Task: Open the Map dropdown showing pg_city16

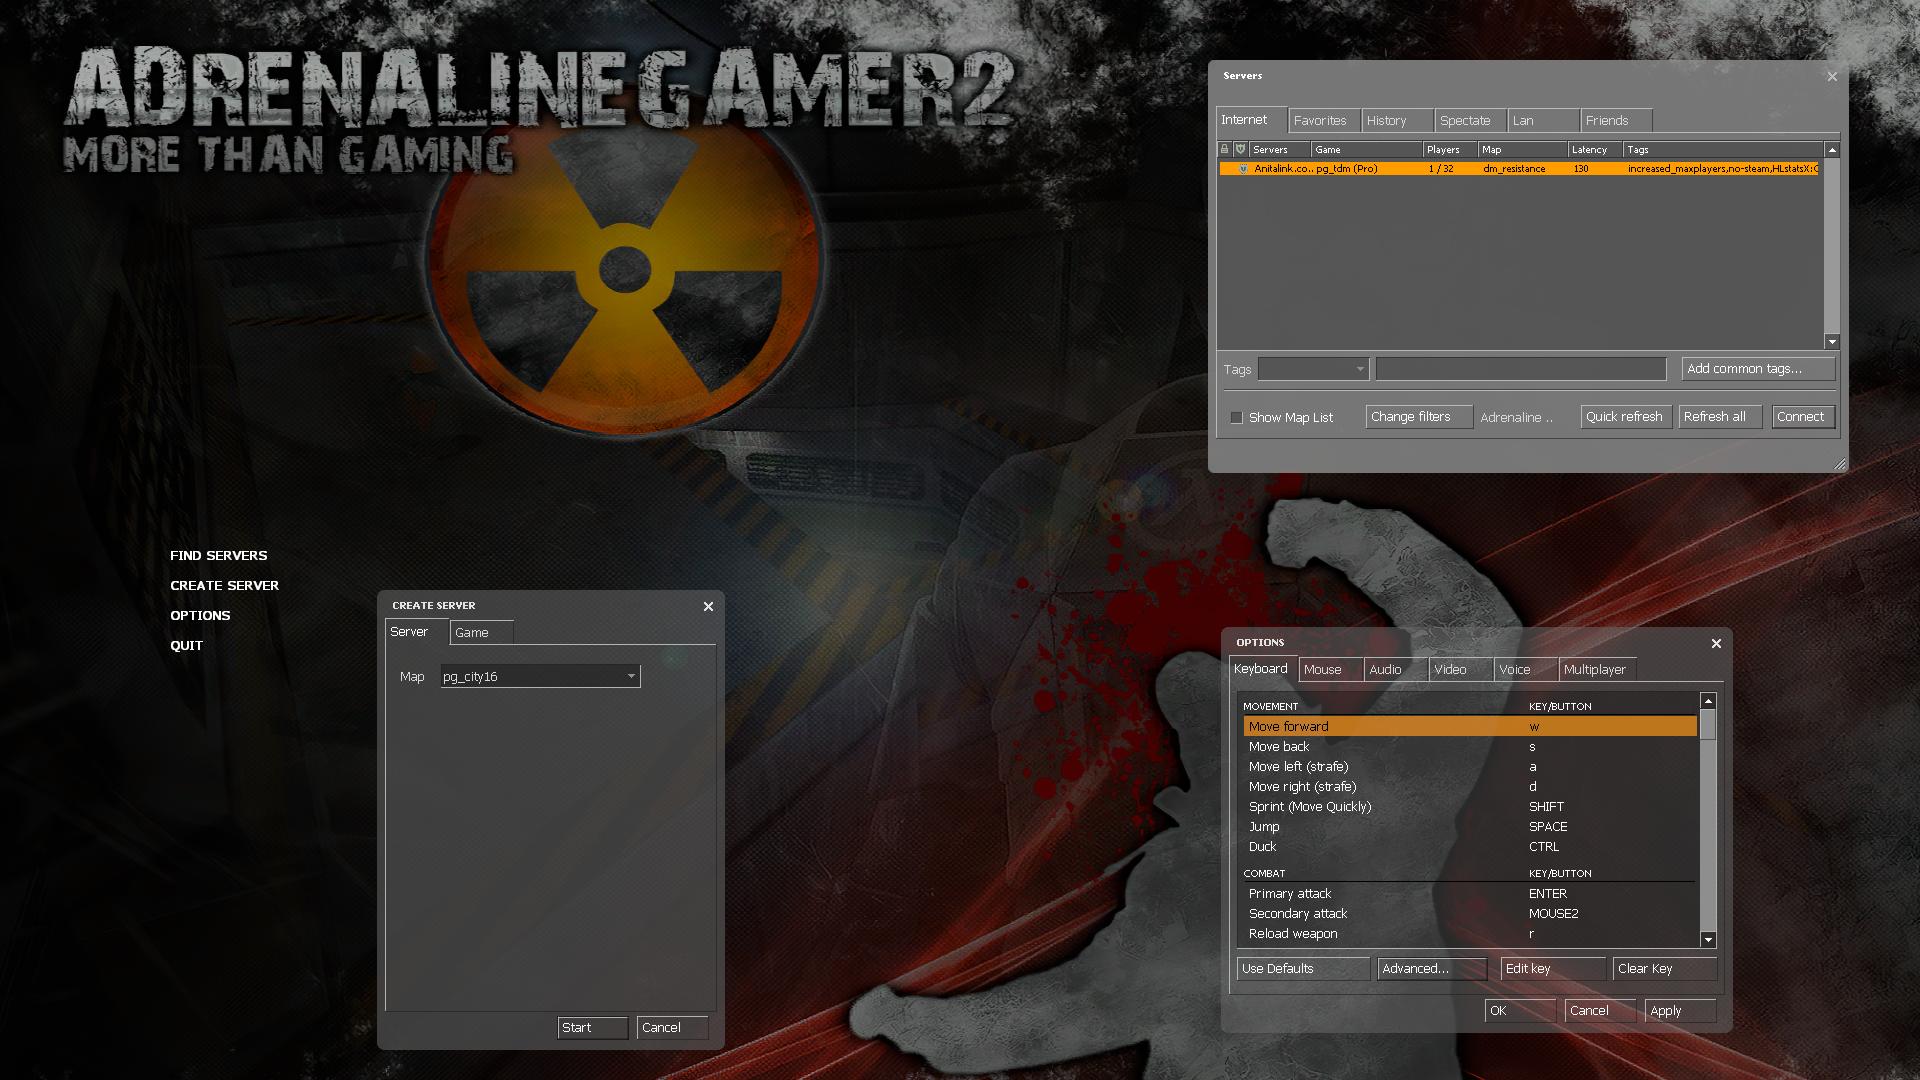Action: click(x=540, y=676)
